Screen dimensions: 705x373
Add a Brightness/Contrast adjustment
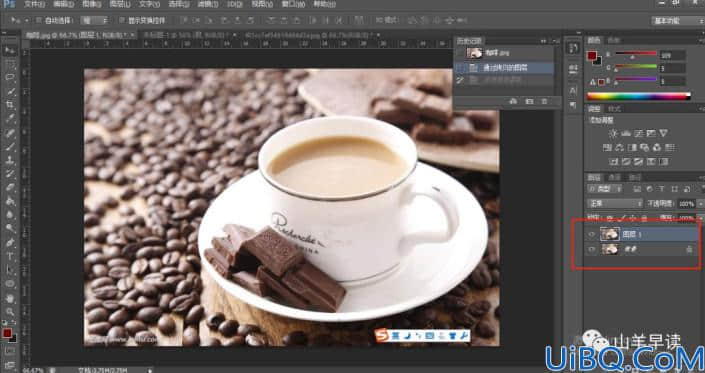point(613,133)
